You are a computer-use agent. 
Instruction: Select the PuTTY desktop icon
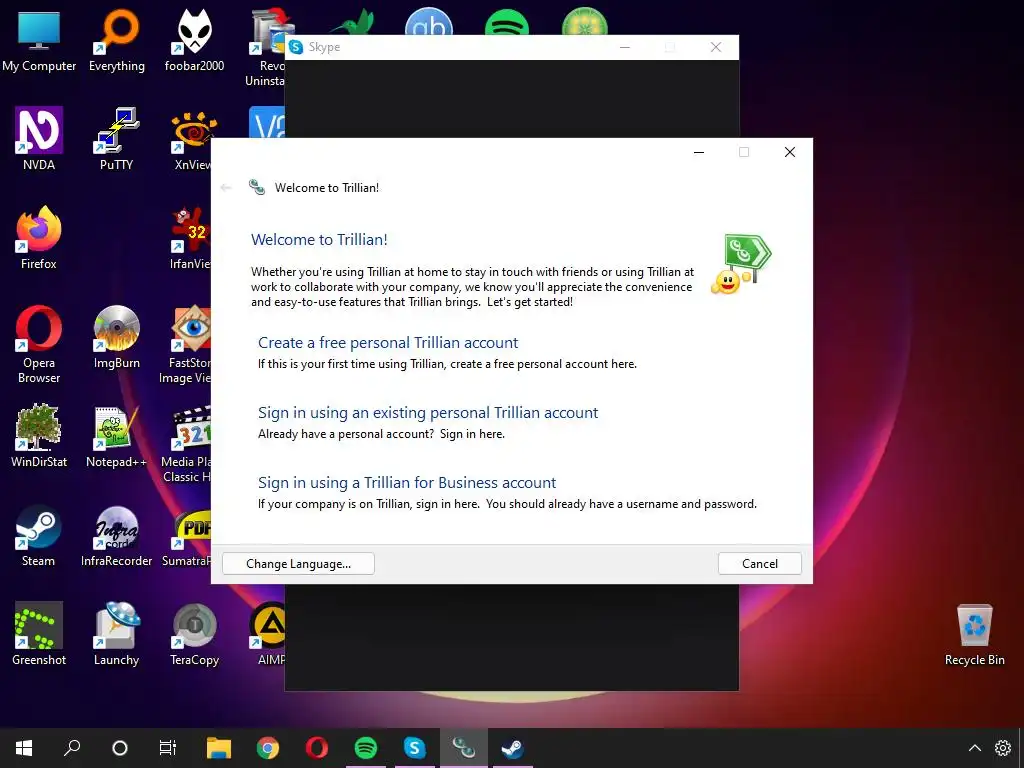coord(116,138)
